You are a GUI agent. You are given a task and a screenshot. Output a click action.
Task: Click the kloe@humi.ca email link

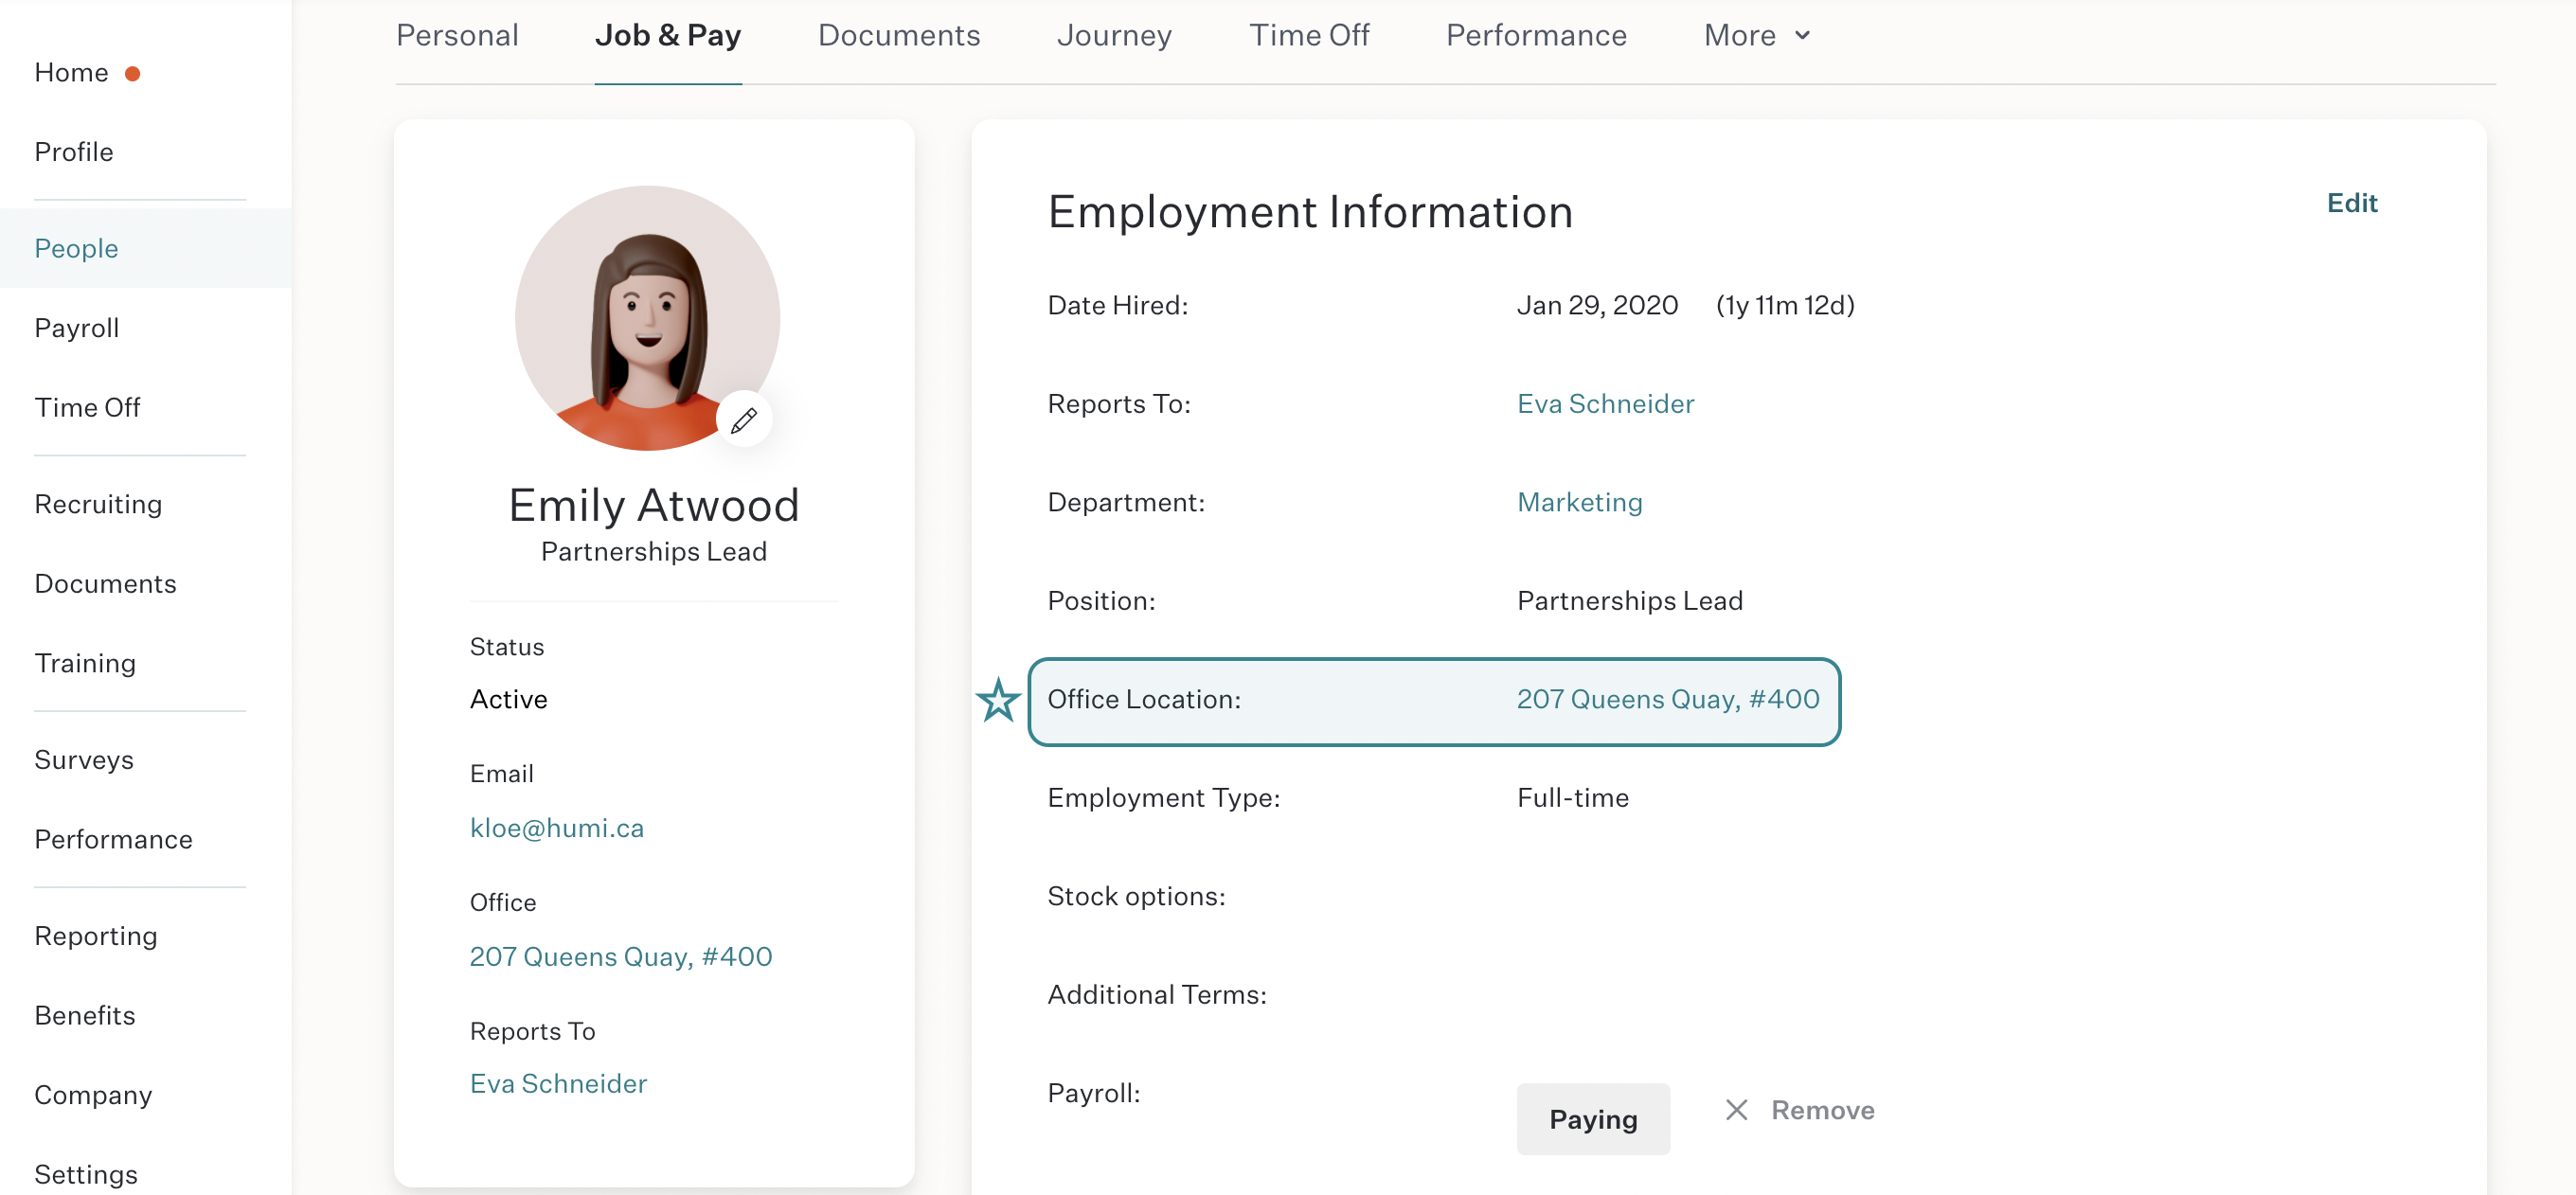(x=557, y=828)
